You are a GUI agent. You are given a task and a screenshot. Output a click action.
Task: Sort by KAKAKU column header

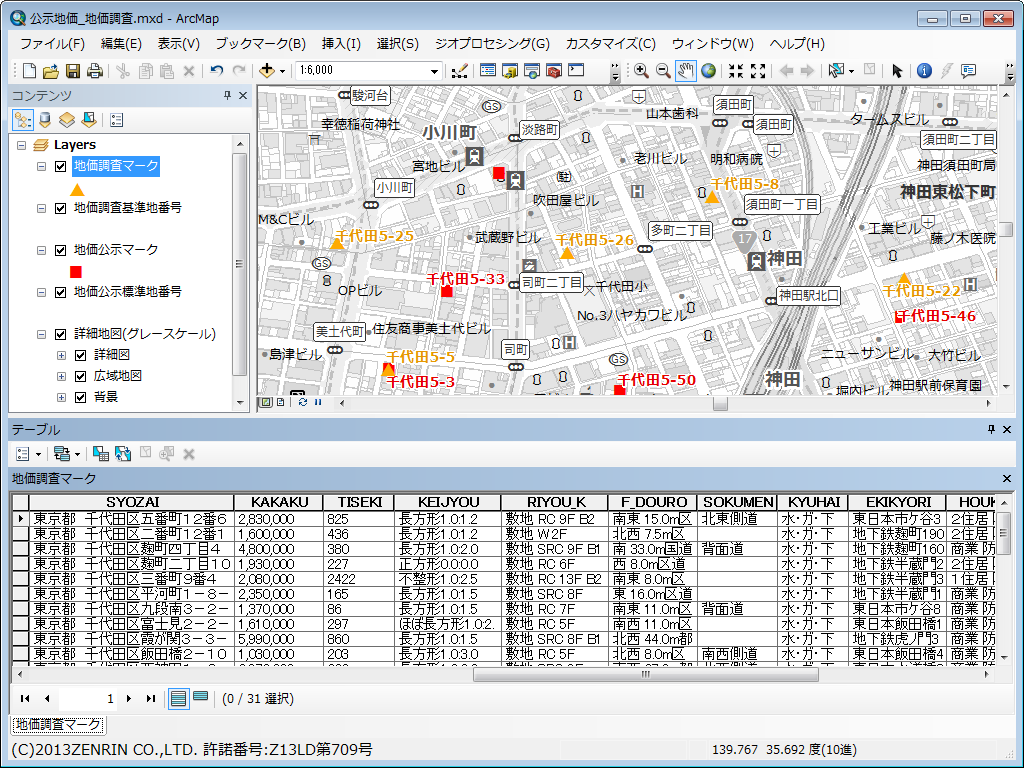tap(280, 502)
